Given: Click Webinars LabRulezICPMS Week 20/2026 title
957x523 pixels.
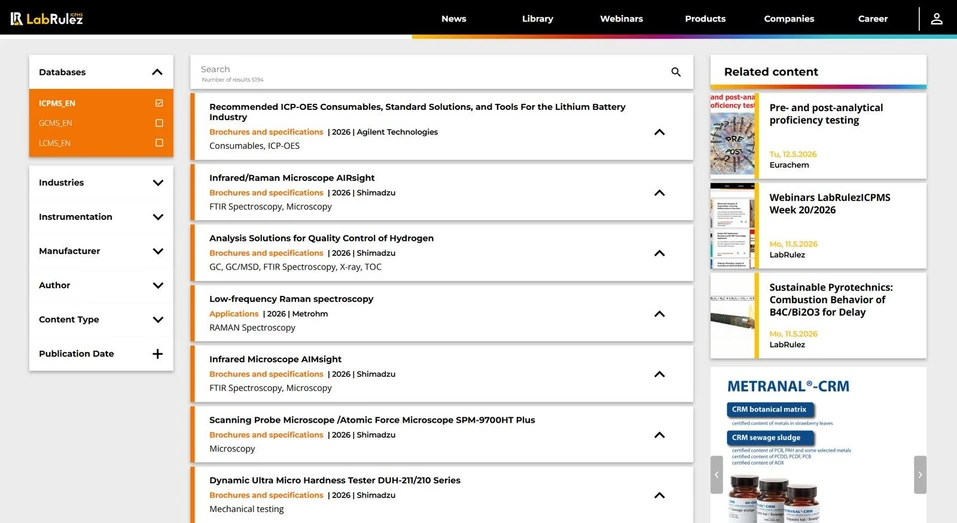Looking at the screenshot, I should 829,204.
